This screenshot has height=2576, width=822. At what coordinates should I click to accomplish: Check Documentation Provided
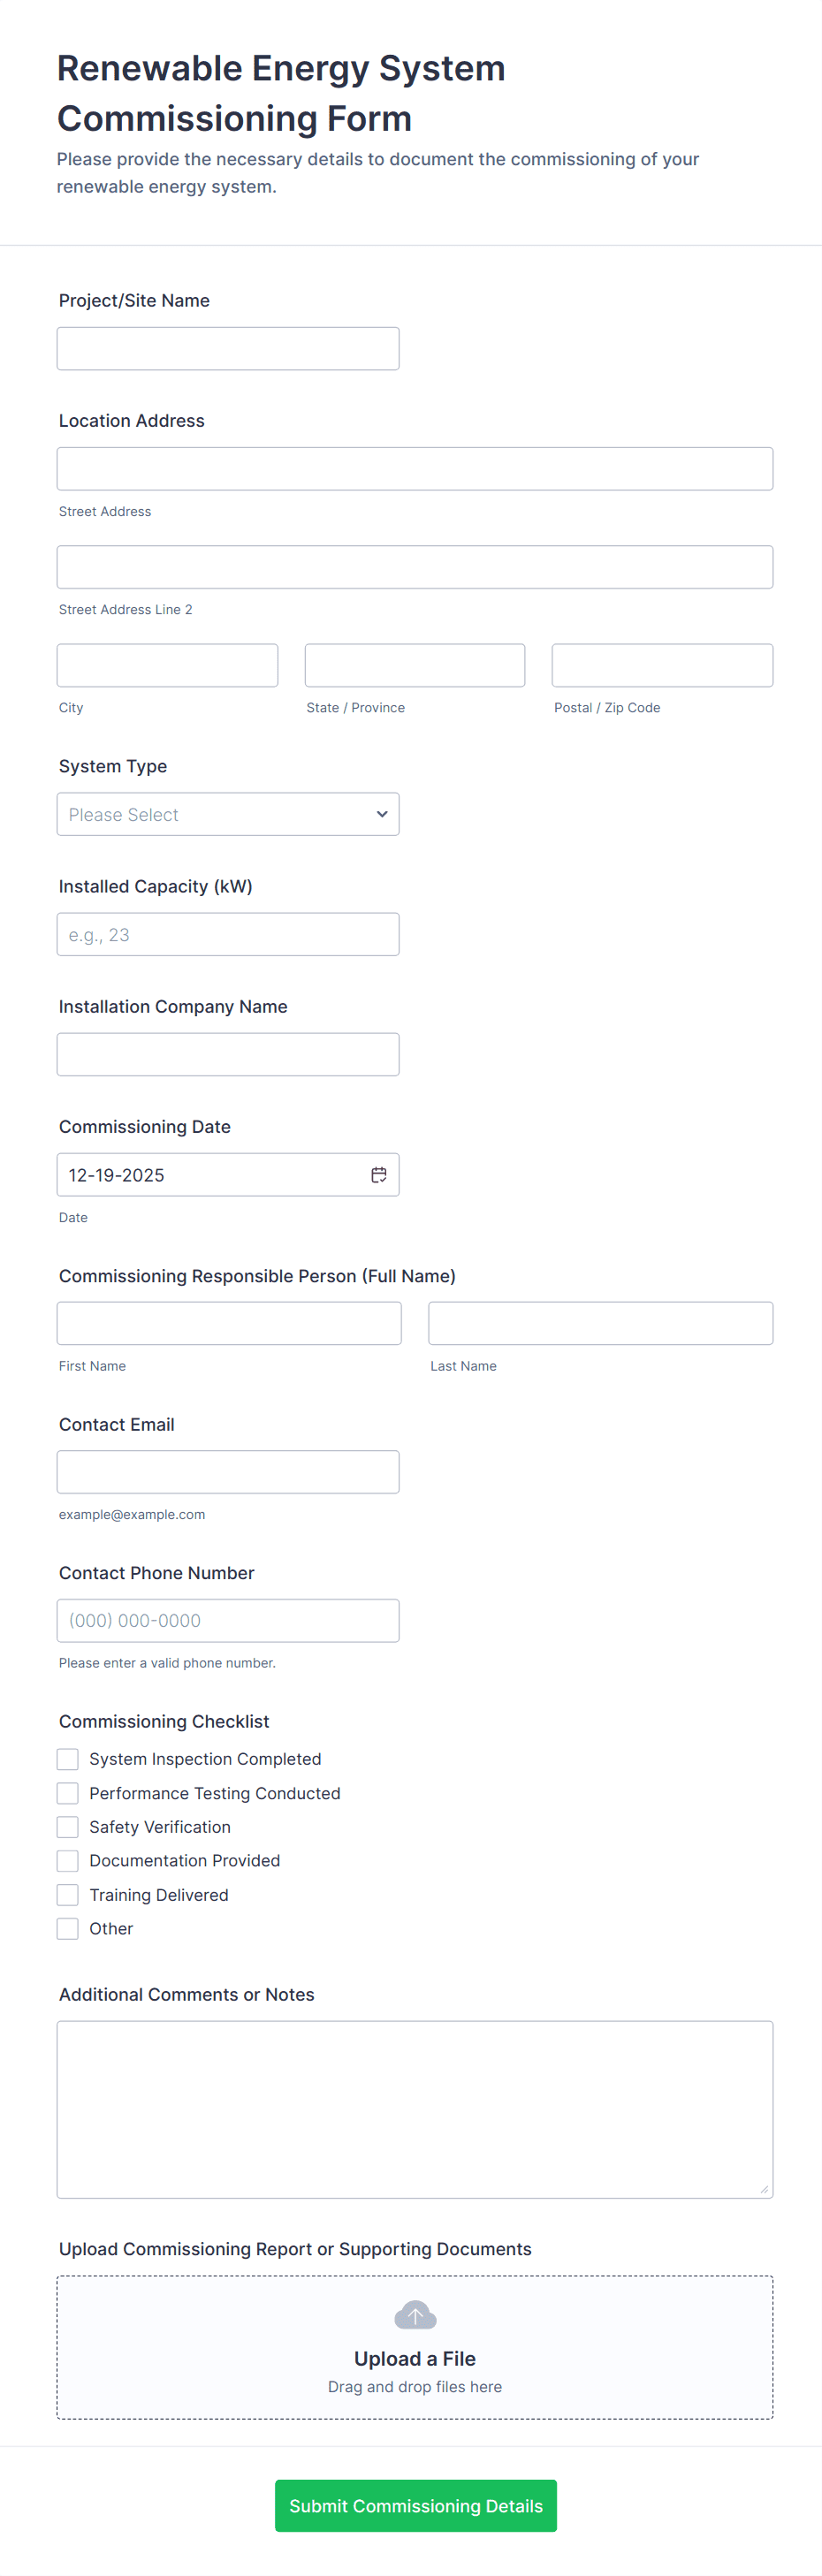click(x=67, y=1860)
